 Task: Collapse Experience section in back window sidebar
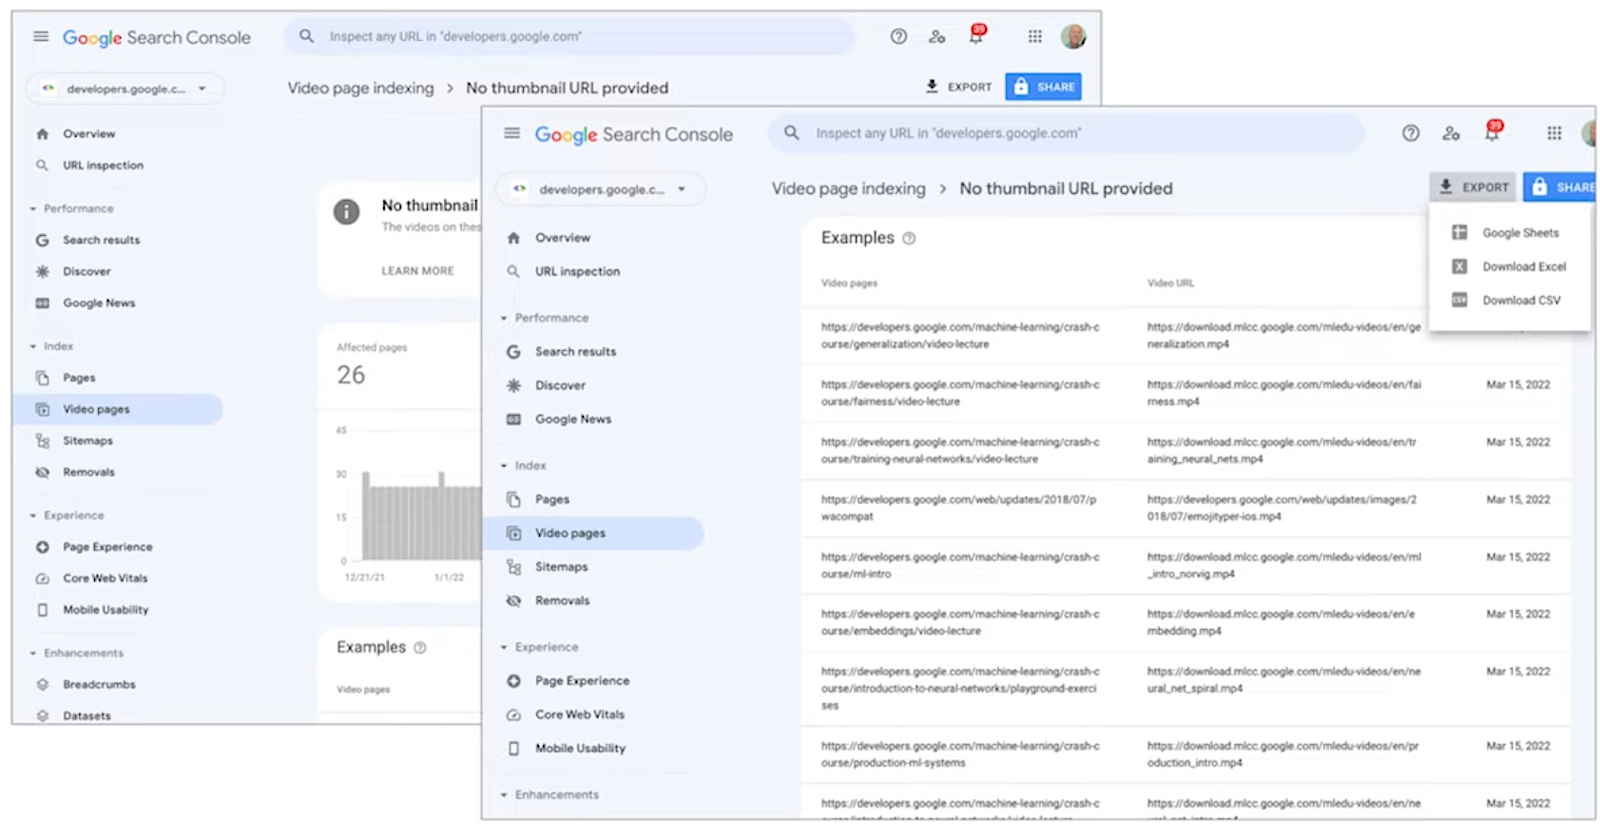tap(33, 516)
